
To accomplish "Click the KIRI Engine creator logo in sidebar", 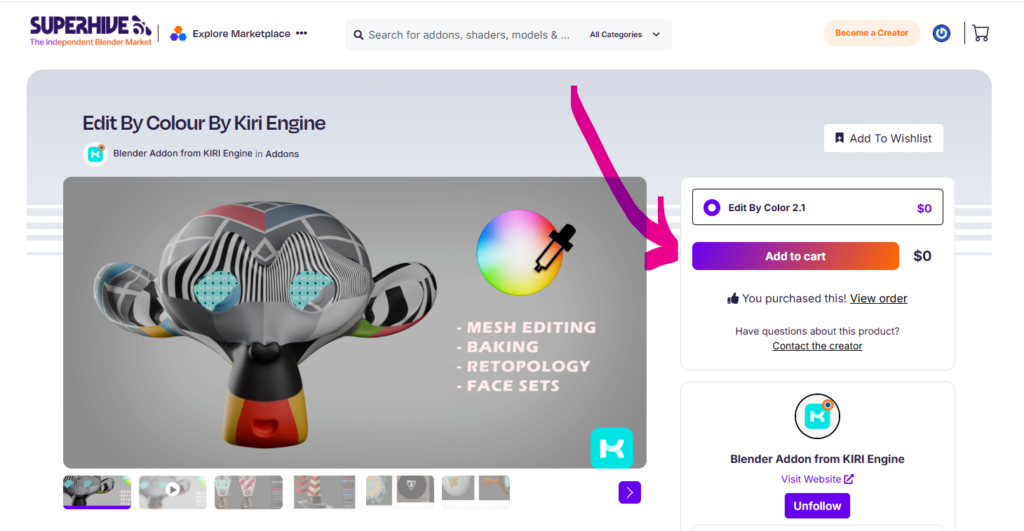I will click(x=817, y=416).
